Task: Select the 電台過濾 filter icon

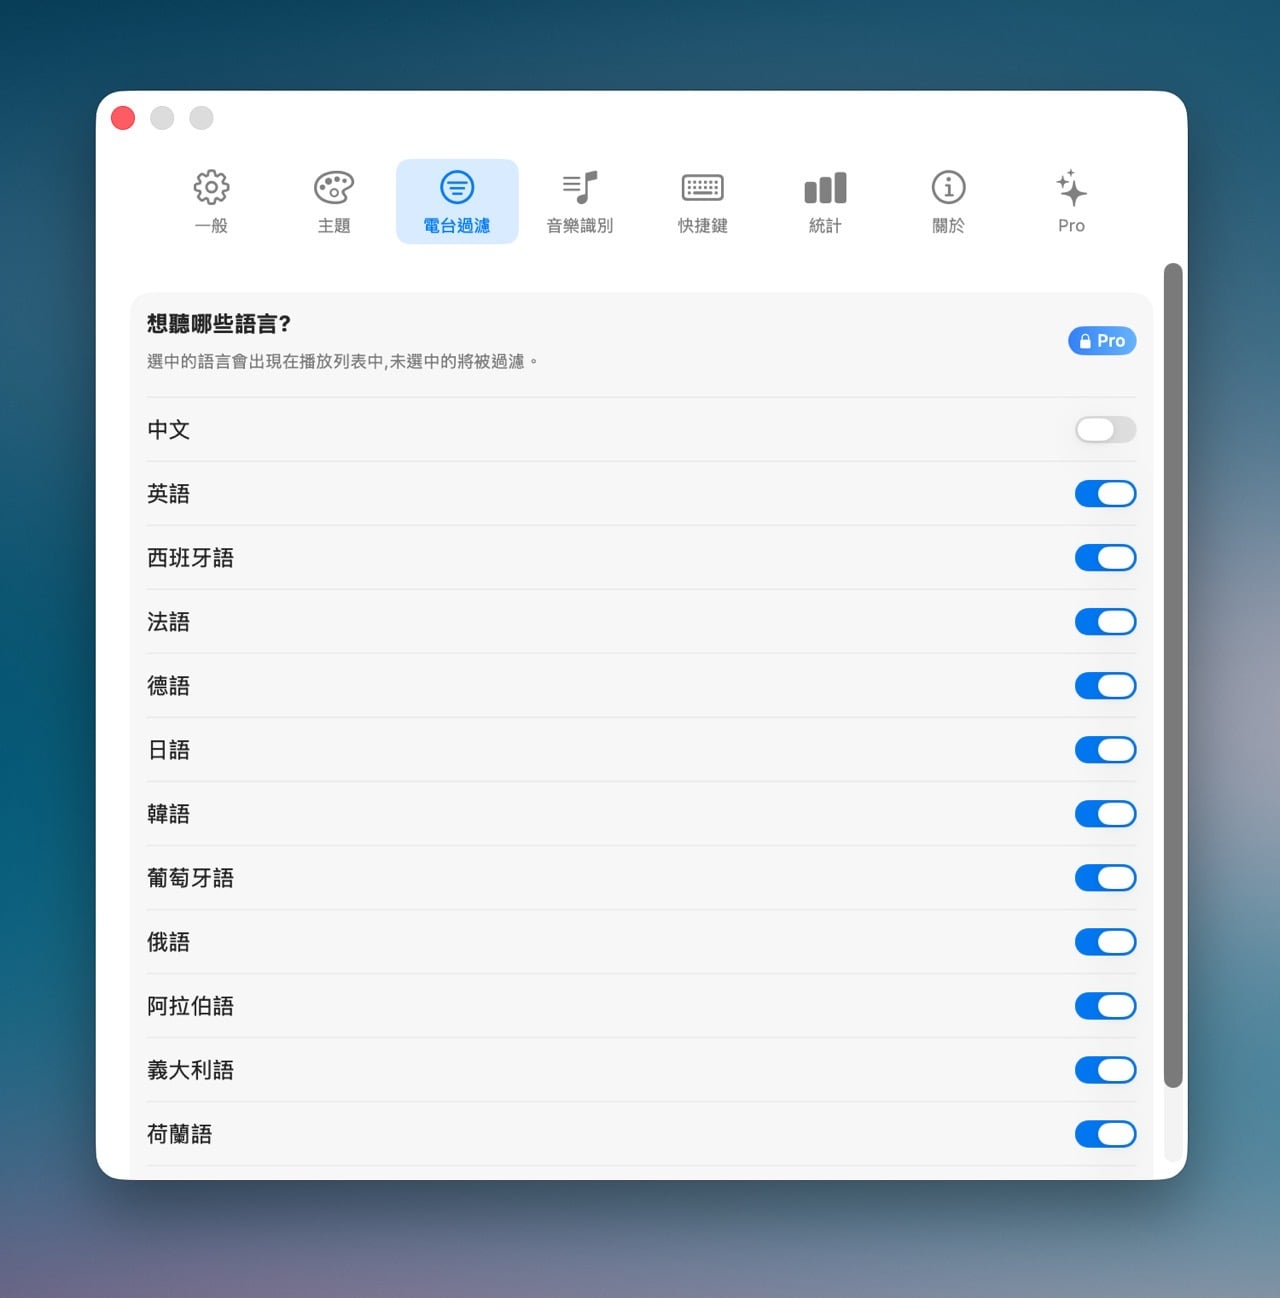Action: [457, 188]
